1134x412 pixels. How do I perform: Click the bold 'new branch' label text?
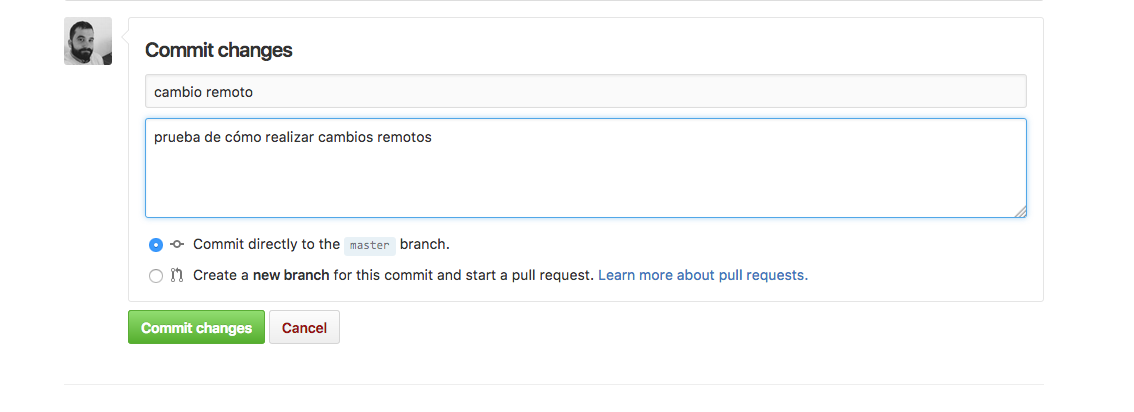[291, 275]
